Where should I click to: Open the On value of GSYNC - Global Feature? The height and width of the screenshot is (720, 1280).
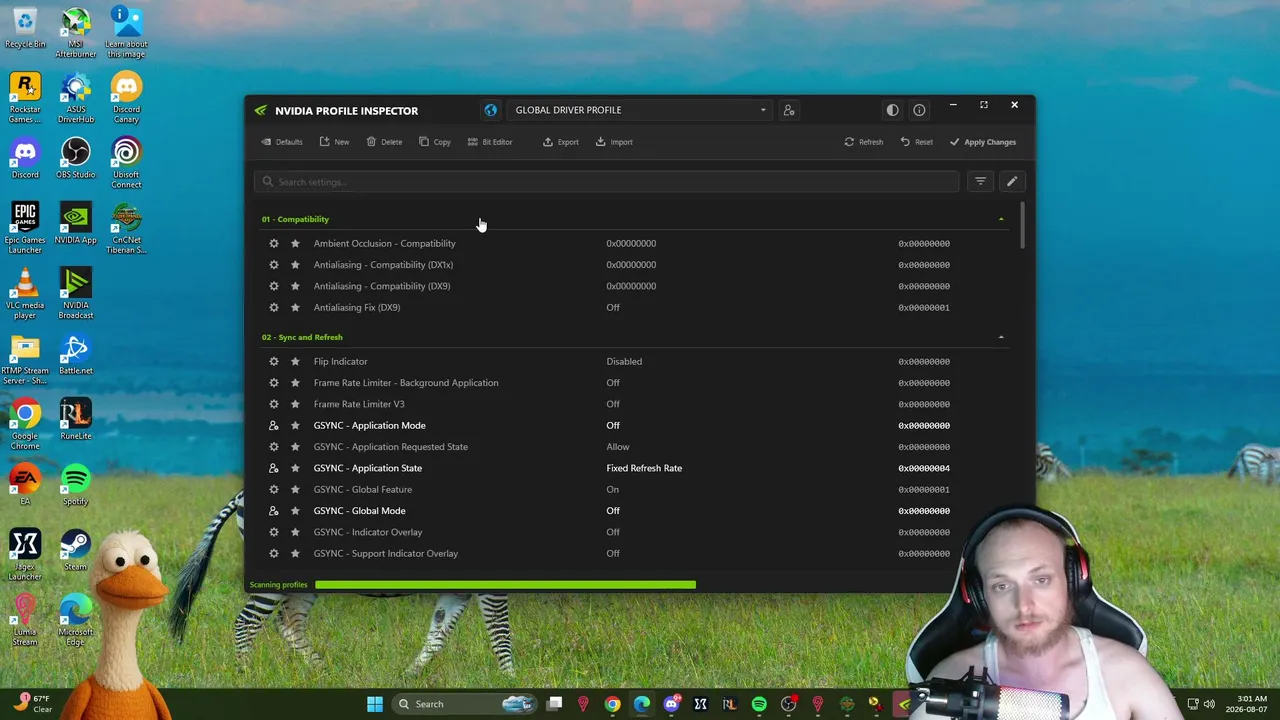(x=612, y=490)
